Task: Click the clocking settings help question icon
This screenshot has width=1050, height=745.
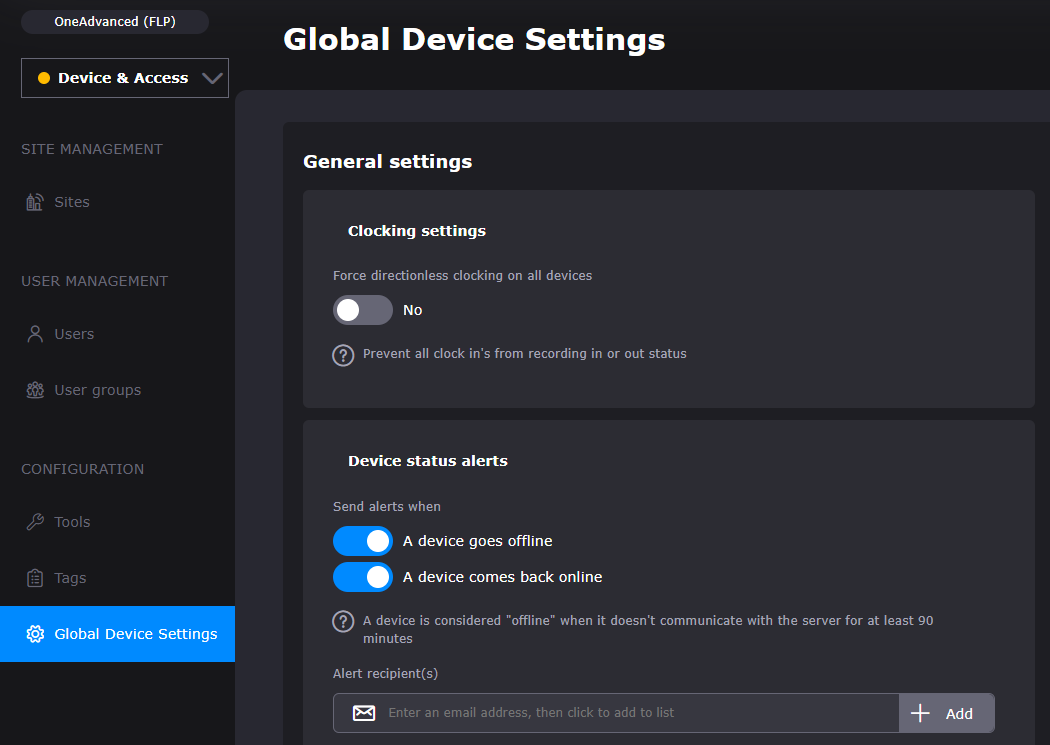Action: tap(343, 354)
